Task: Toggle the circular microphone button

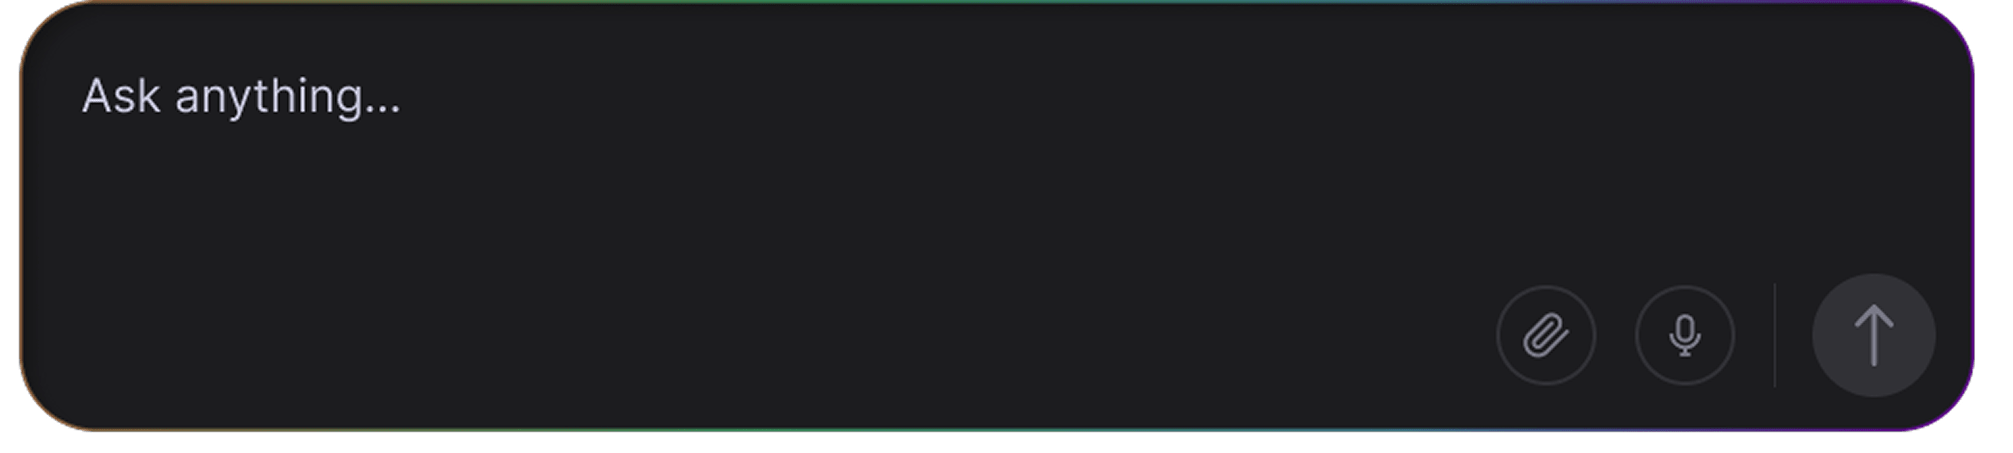Action: pyautogui.click(x=1684, y=335)
